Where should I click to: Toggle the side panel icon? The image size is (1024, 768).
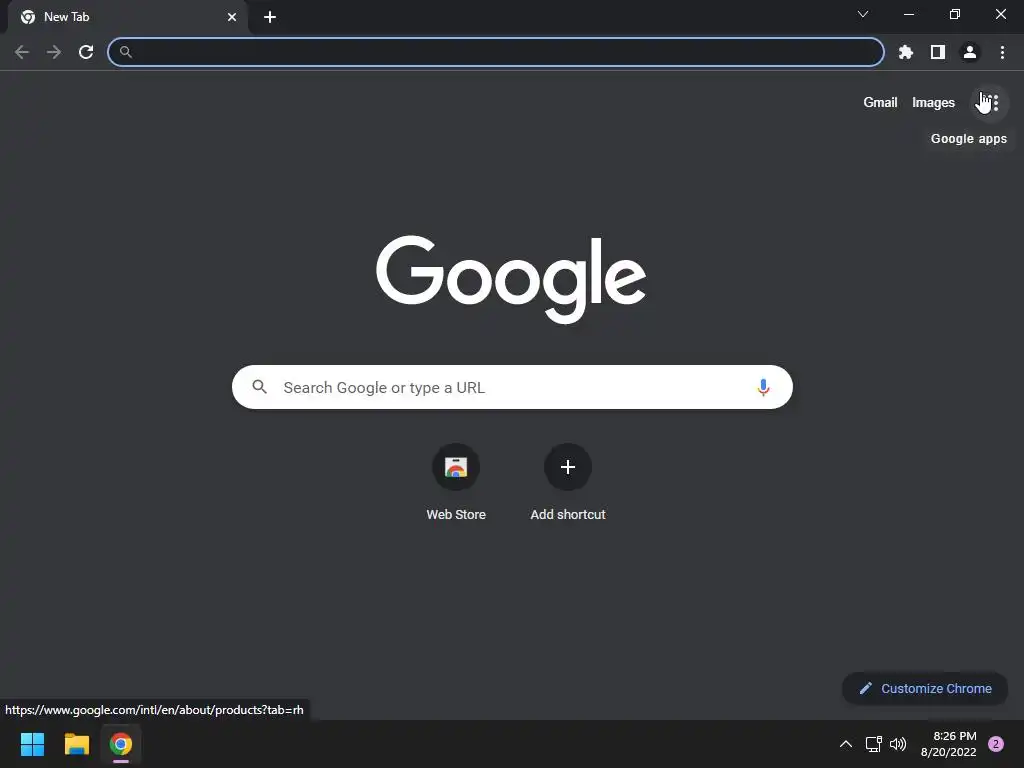(x=938, y=52)
